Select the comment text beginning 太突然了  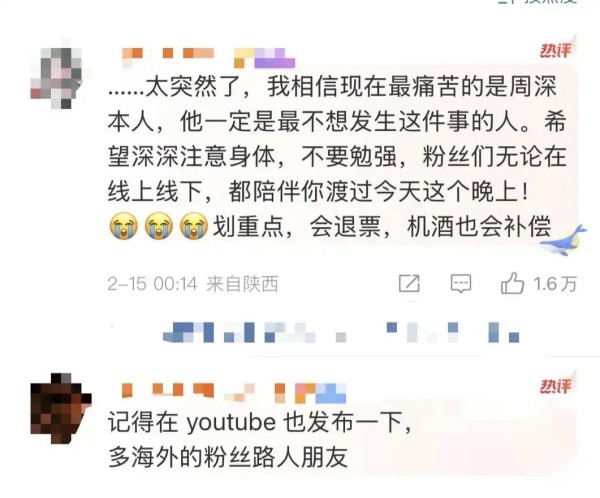pos(337,157)
